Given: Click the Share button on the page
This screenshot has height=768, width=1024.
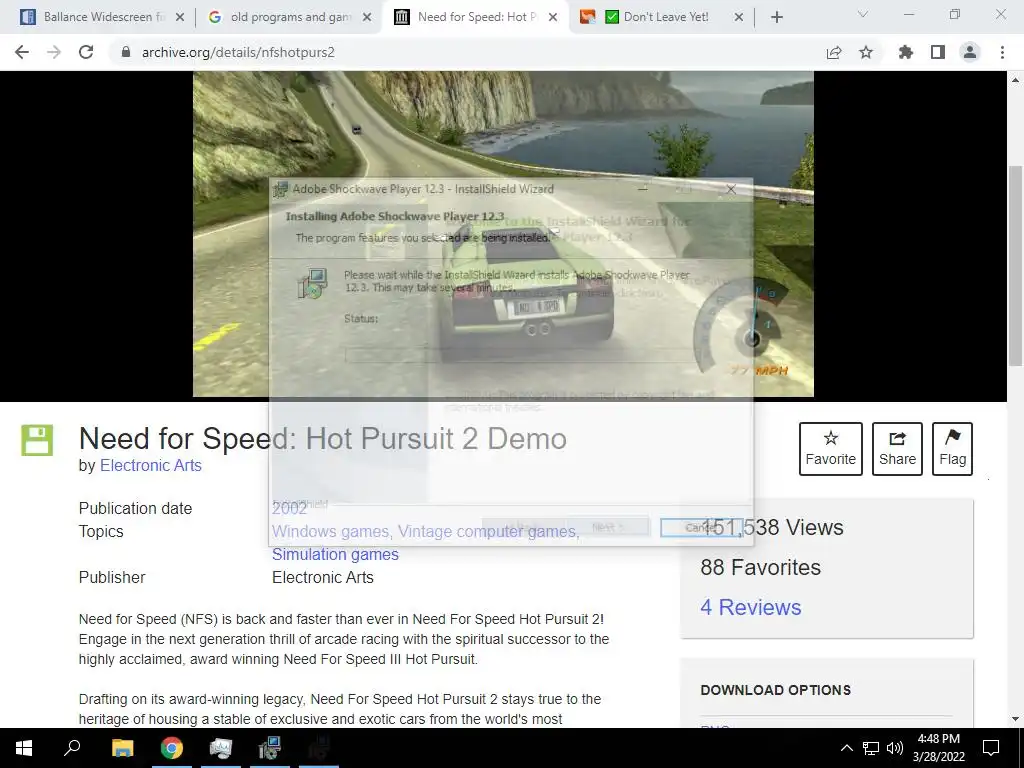Looking at the screenshot, I should tap(897, 449).
